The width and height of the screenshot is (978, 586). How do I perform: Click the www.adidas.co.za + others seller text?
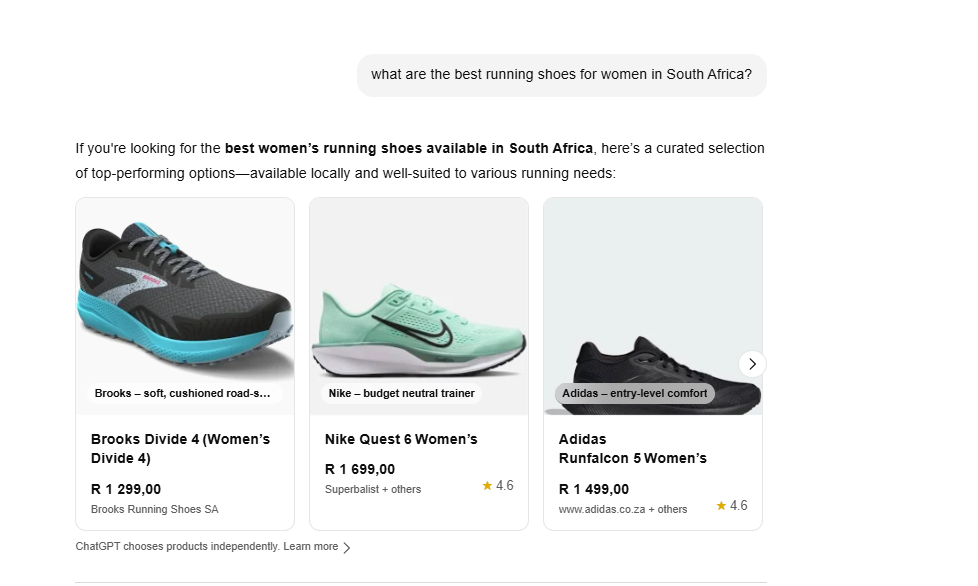point(623,509)
